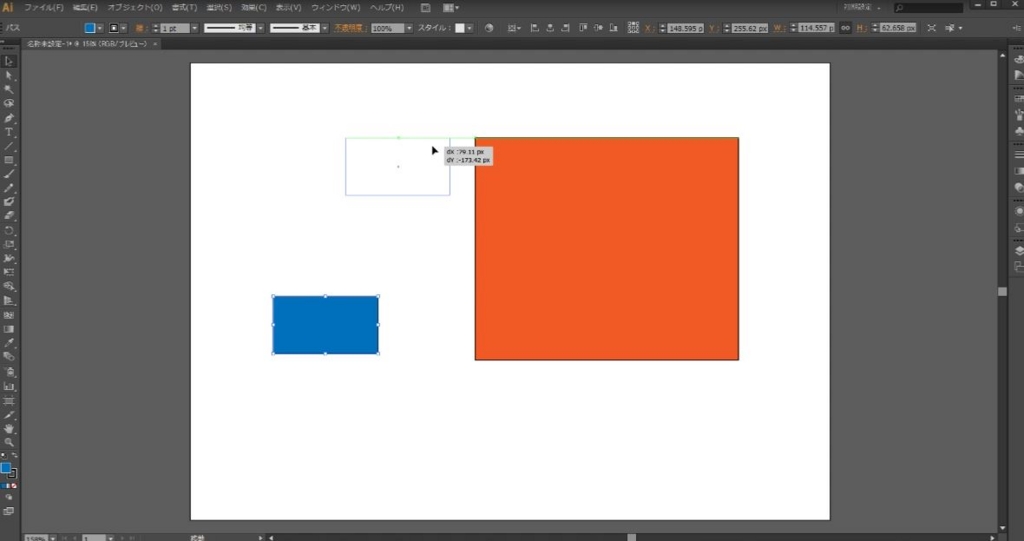1024x541 pixels.
Task: Open ヘルプ(H) menu
Action: [x=387, y=8]
